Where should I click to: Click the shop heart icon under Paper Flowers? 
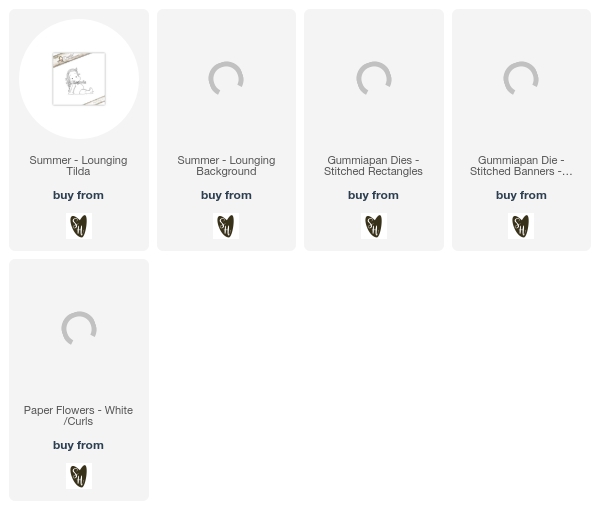[x=79, y=476]
